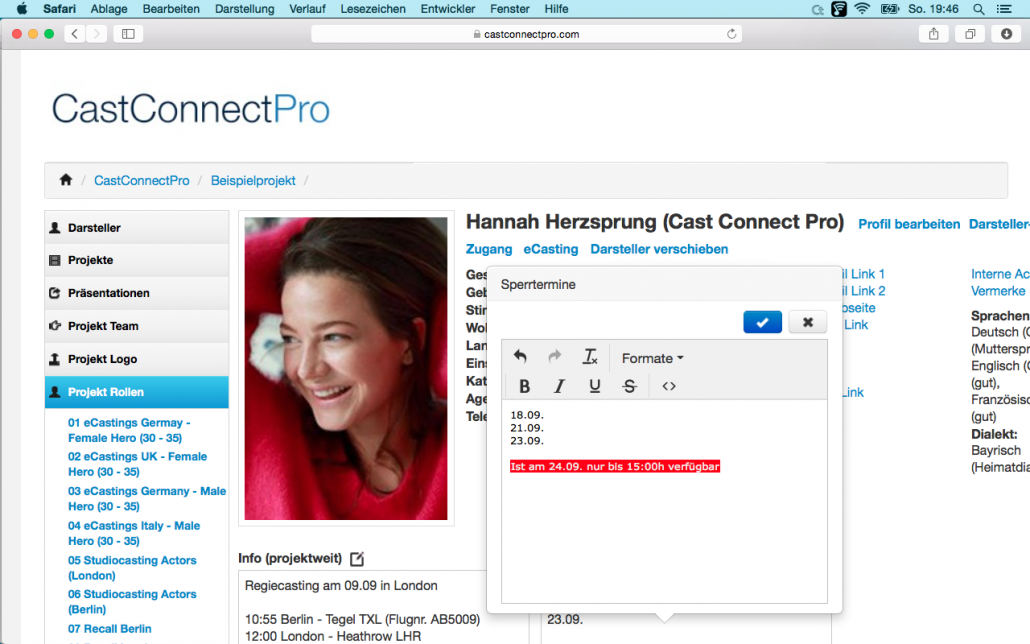Click the red highlighted text about 24.09.

615,467
